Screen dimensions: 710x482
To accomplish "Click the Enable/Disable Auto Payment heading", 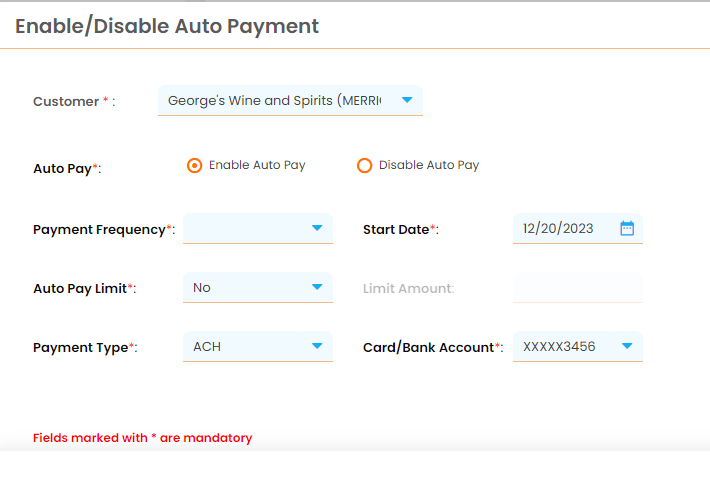I will pyautogui.click(x=167, y=26).
